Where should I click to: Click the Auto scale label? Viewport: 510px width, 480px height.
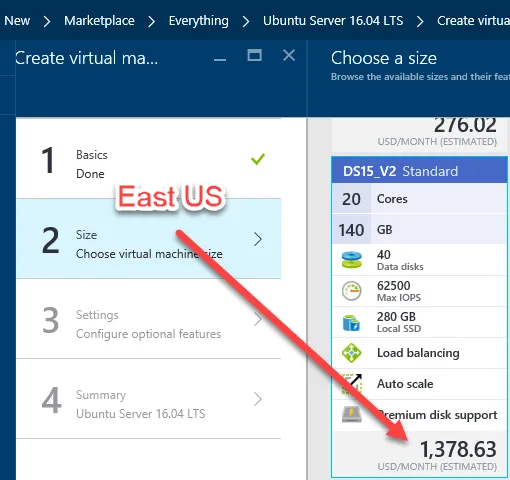coord(405,384)
